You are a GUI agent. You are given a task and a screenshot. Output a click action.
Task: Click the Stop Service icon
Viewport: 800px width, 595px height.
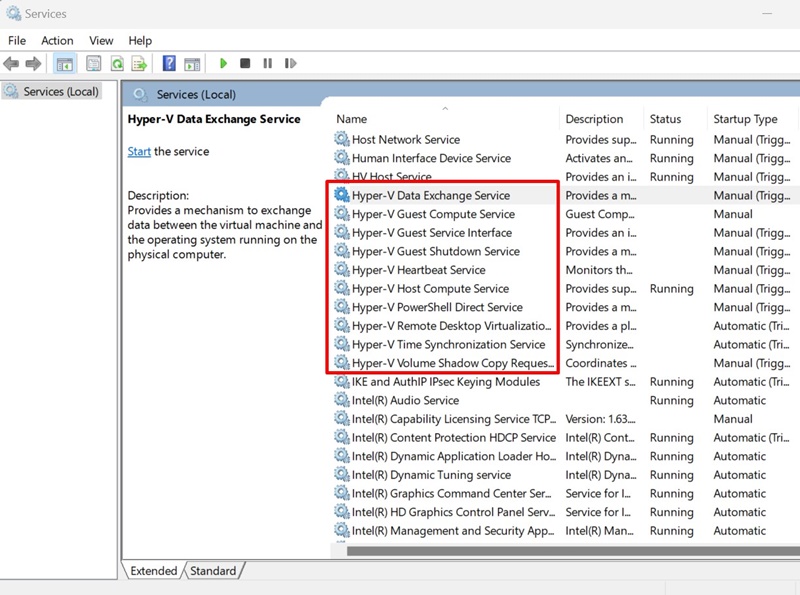click(x=245, y=63)
